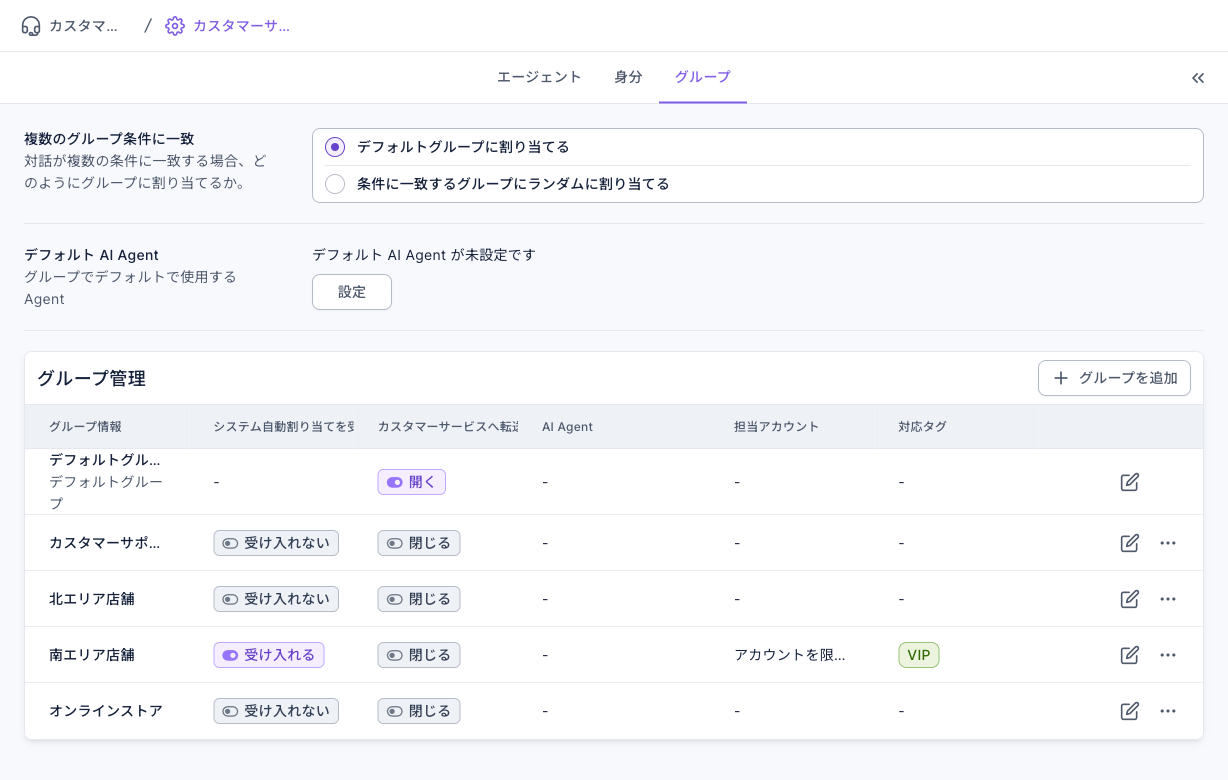Click the gear icon in breadcrumb
The width and height of the screenshot is (1228, 780).
(x=175, y=26)
